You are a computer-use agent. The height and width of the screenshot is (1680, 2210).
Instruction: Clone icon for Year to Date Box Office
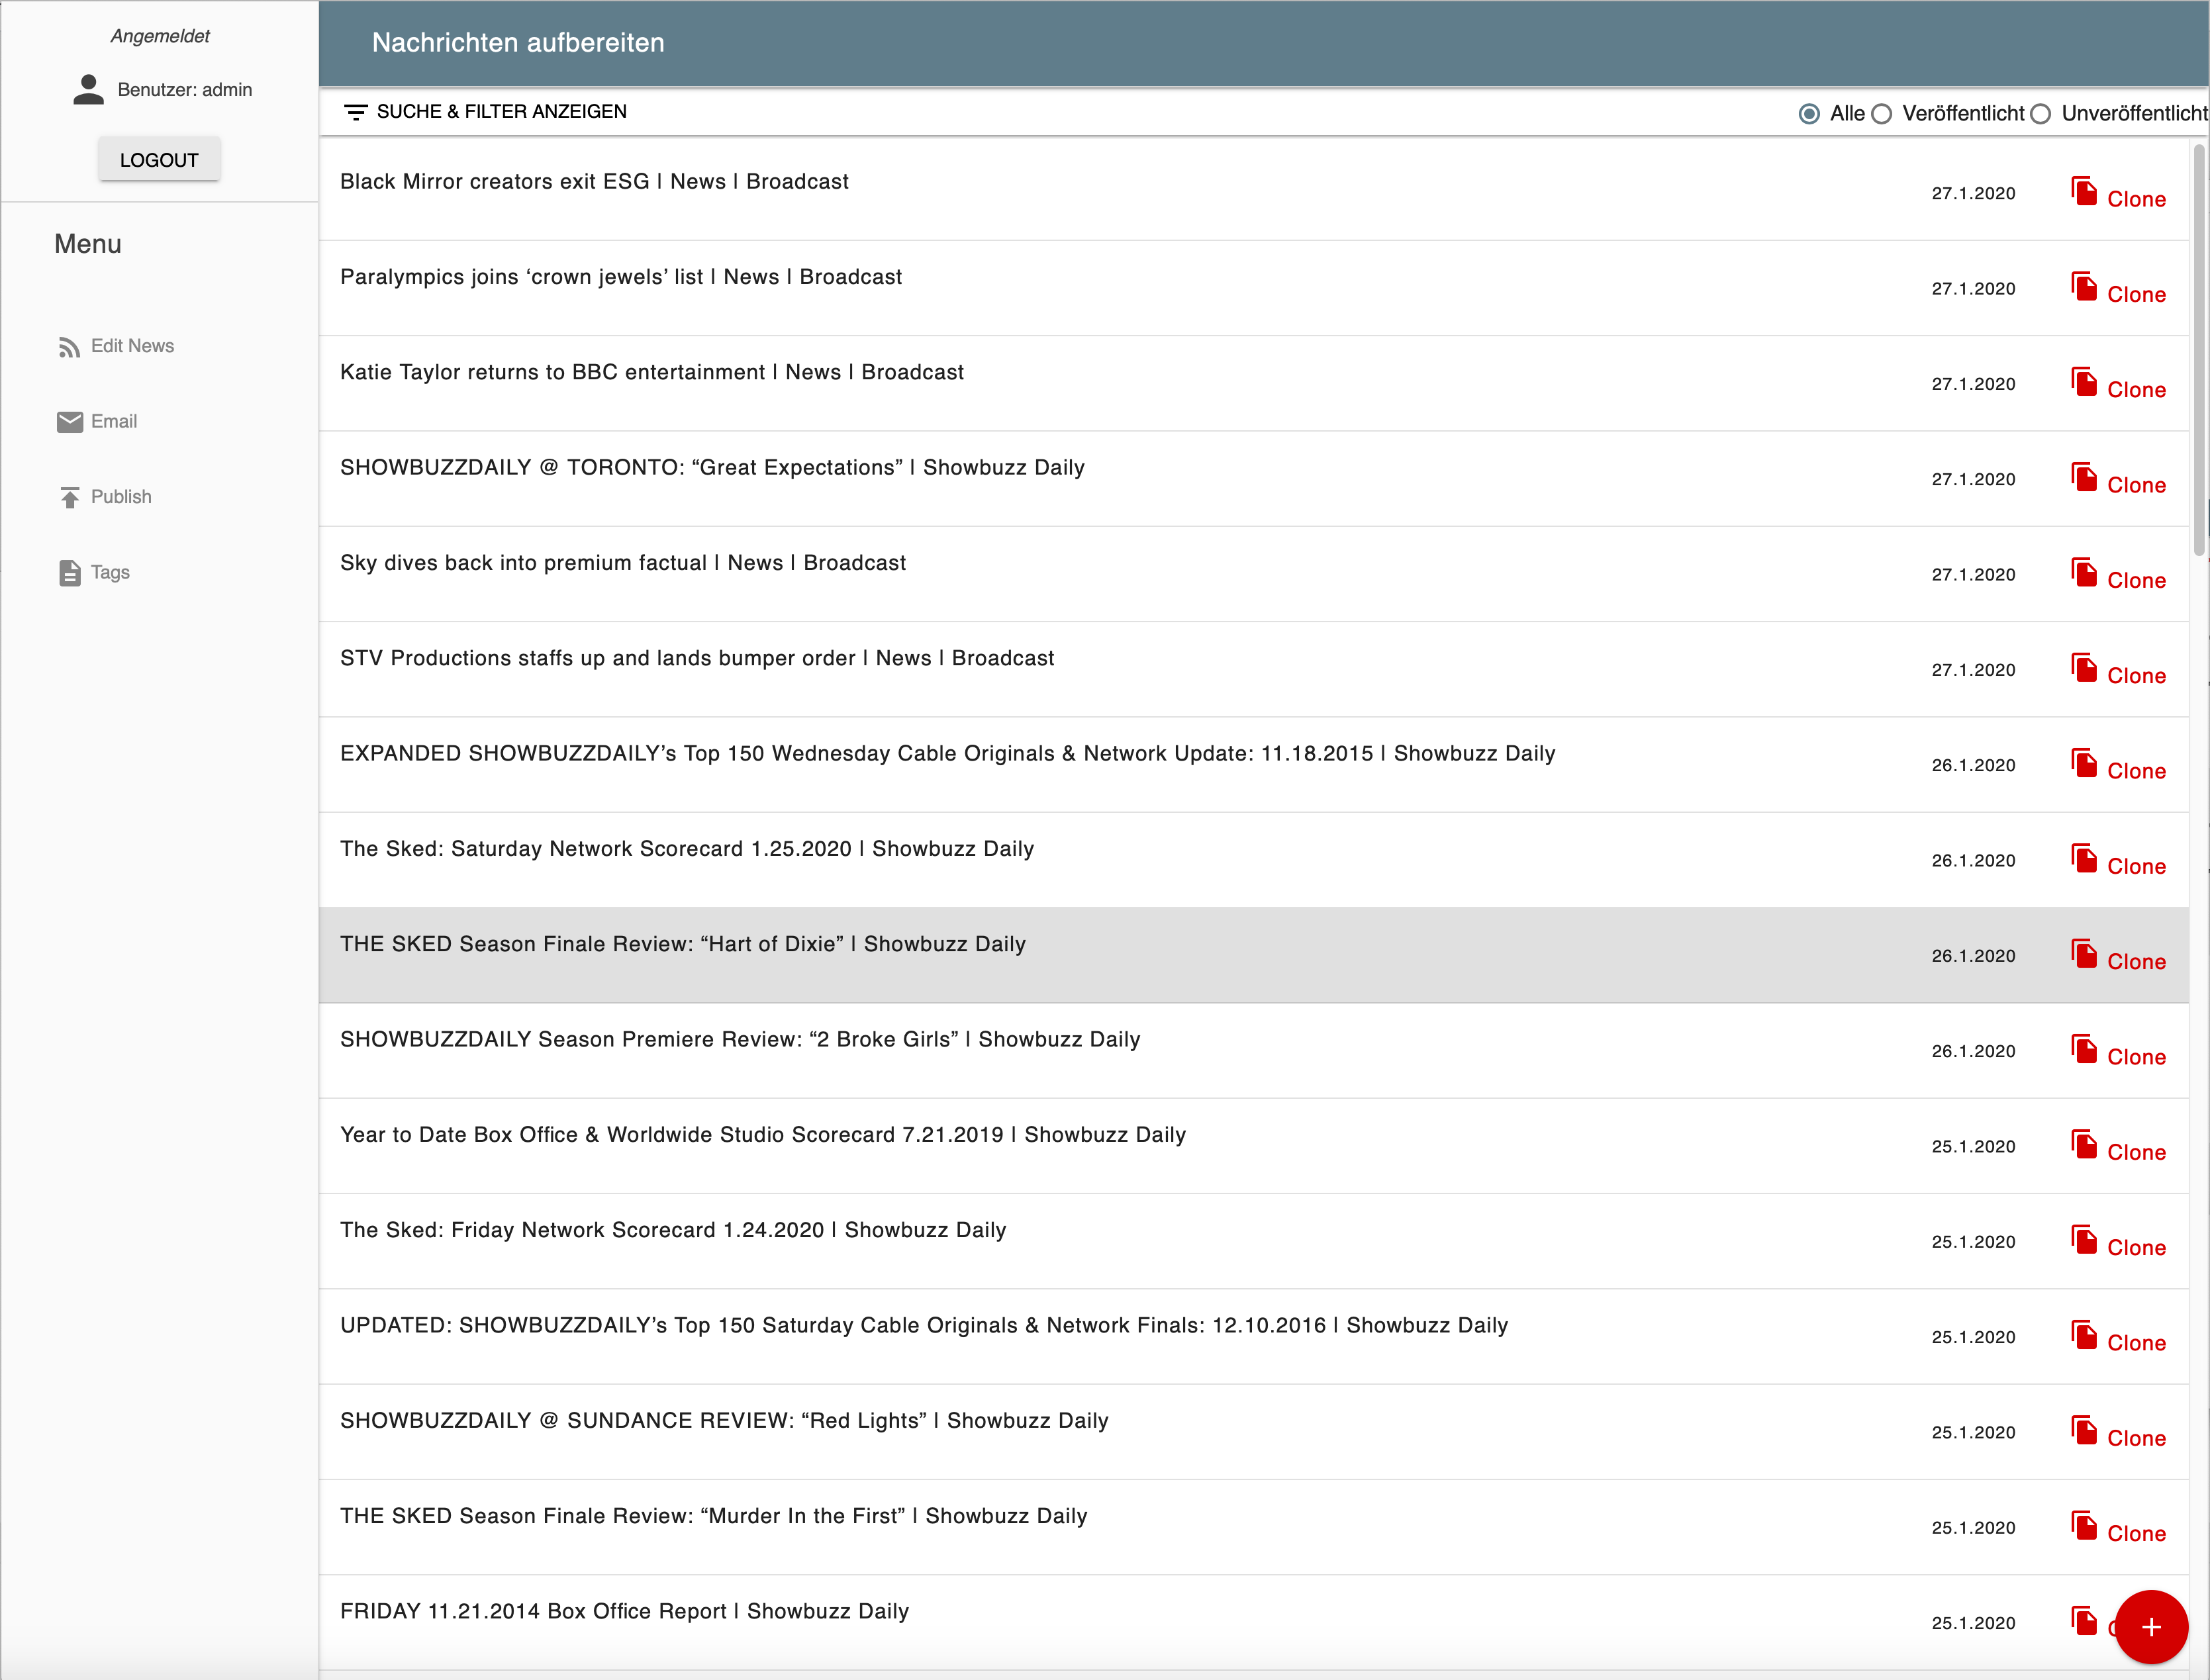(x=2084, y=1144)
